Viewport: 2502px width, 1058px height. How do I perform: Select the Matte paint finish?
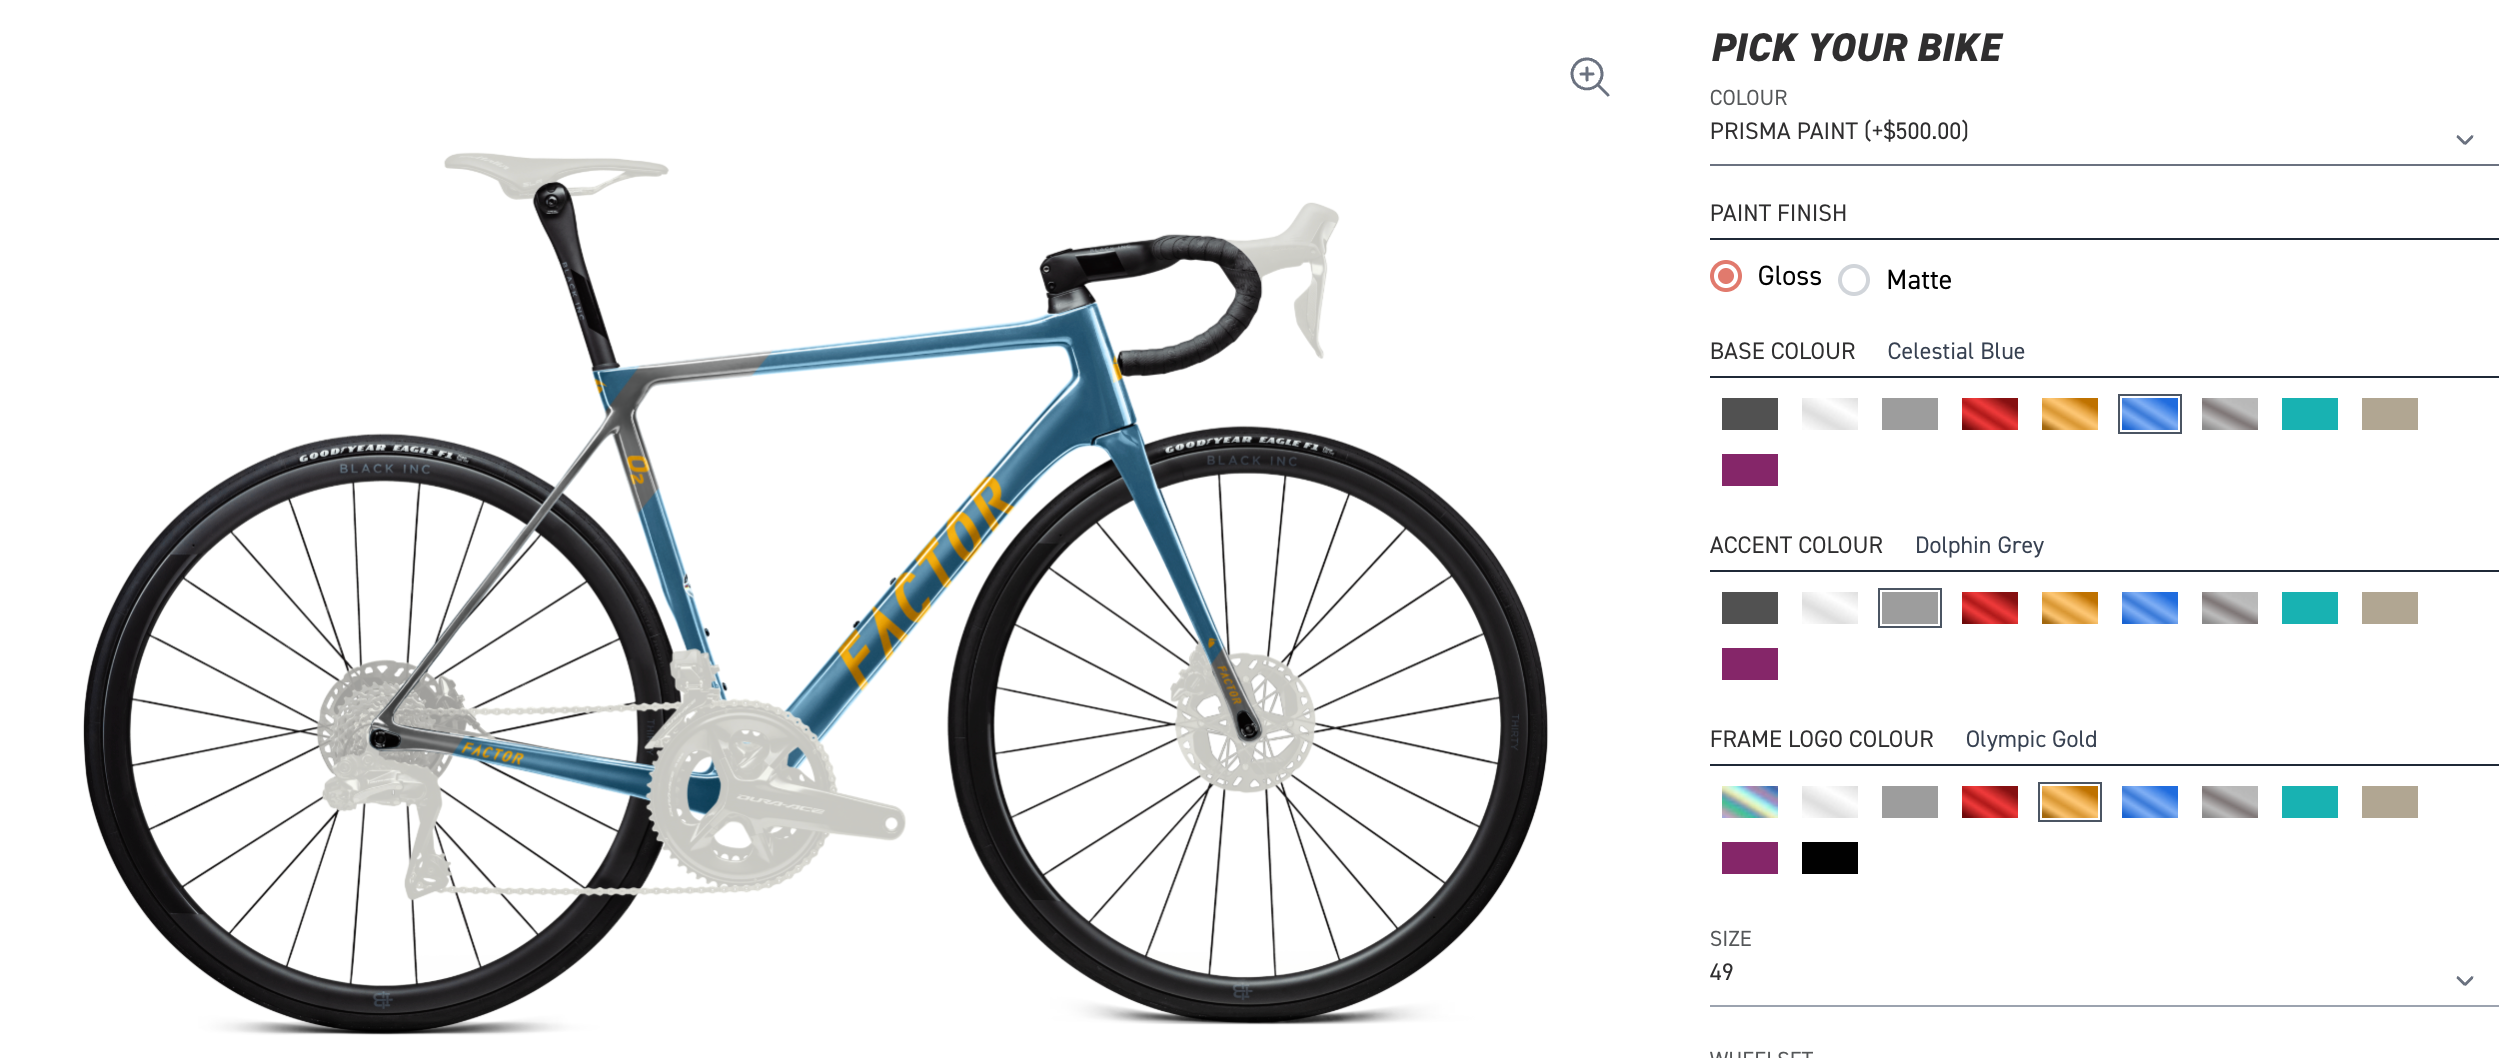[x=1854, y=280]
